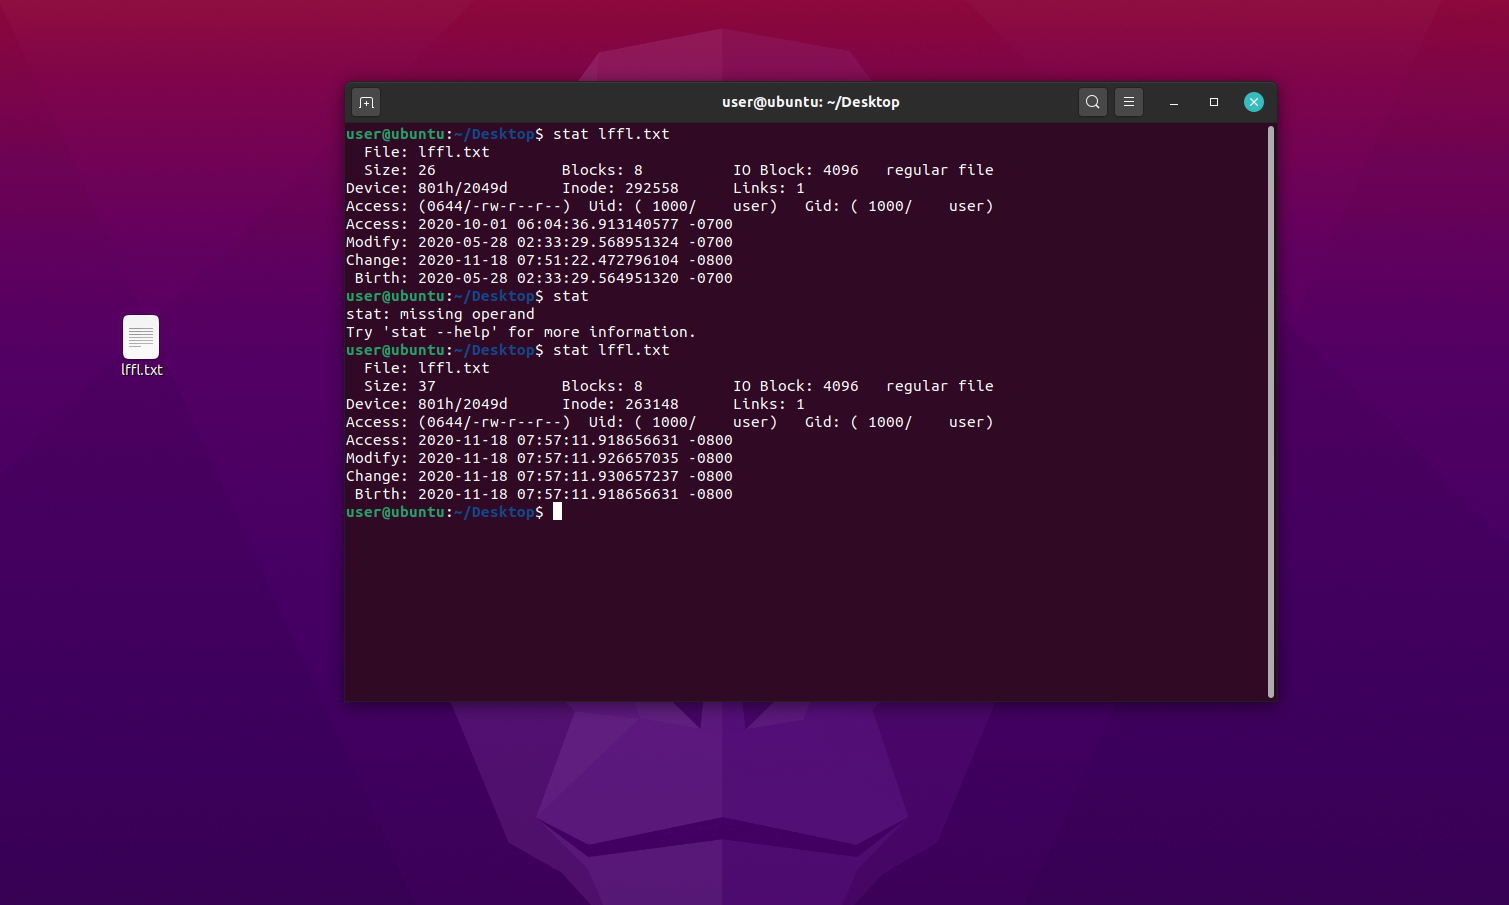Click the lffl.txt document thumbnail image
Viewport: 1509px width, 905px height.
coord(140,336)
